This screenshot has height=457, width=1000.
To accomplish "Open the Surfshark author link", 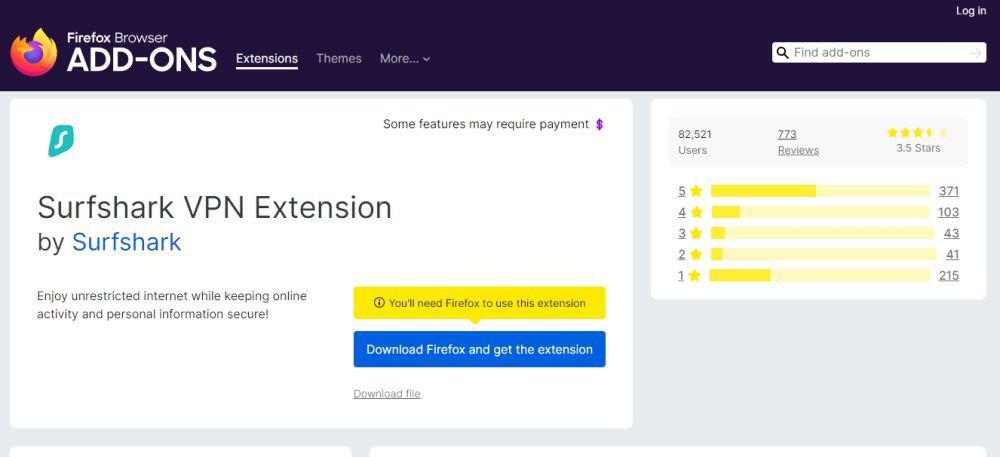I will tap(126, 242).
